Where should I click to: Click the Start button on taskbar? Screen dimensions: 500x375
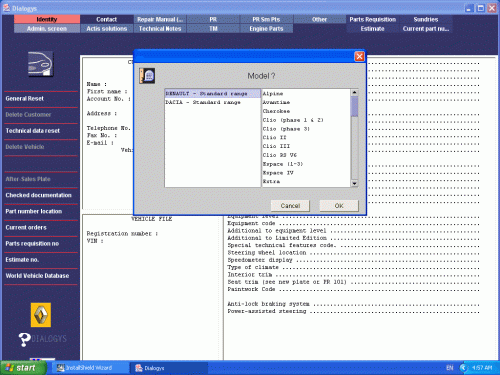[x=23, y=368]
